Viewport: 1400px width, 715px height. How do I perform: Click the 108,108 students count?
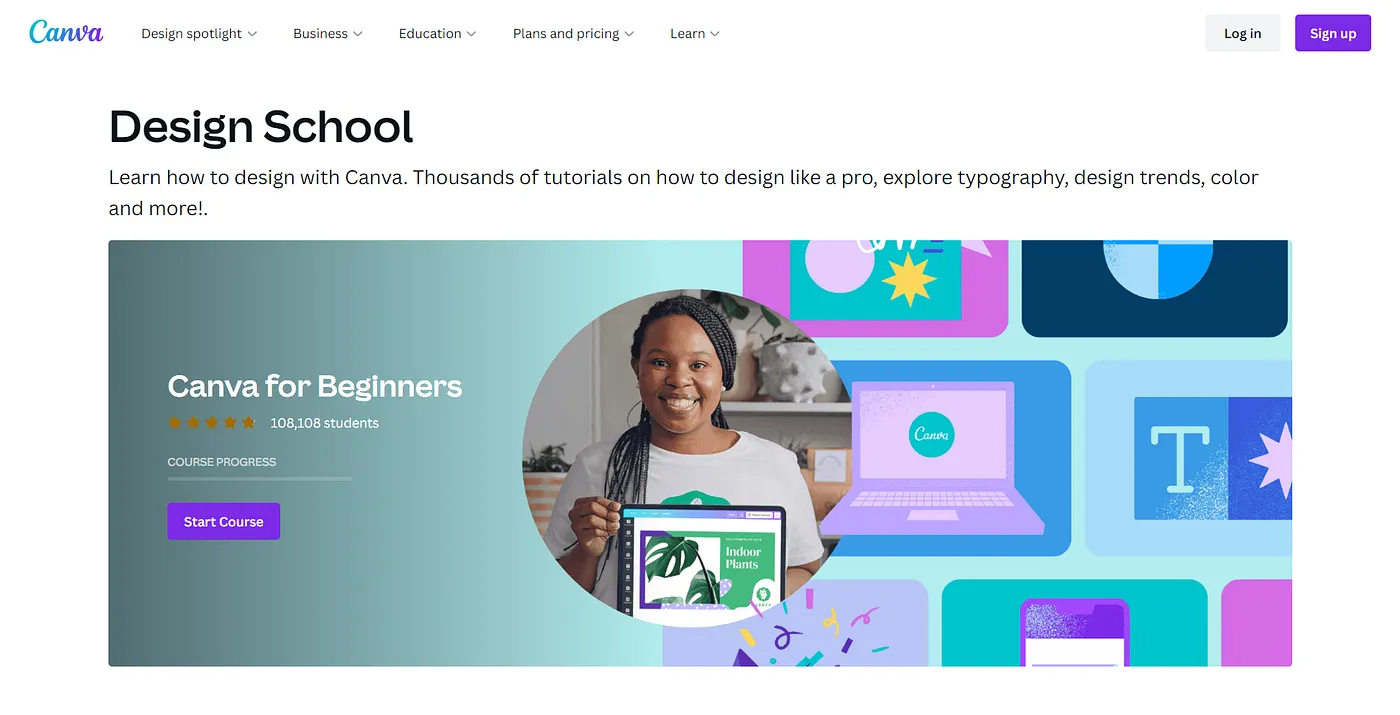click(x=324, y=423)
